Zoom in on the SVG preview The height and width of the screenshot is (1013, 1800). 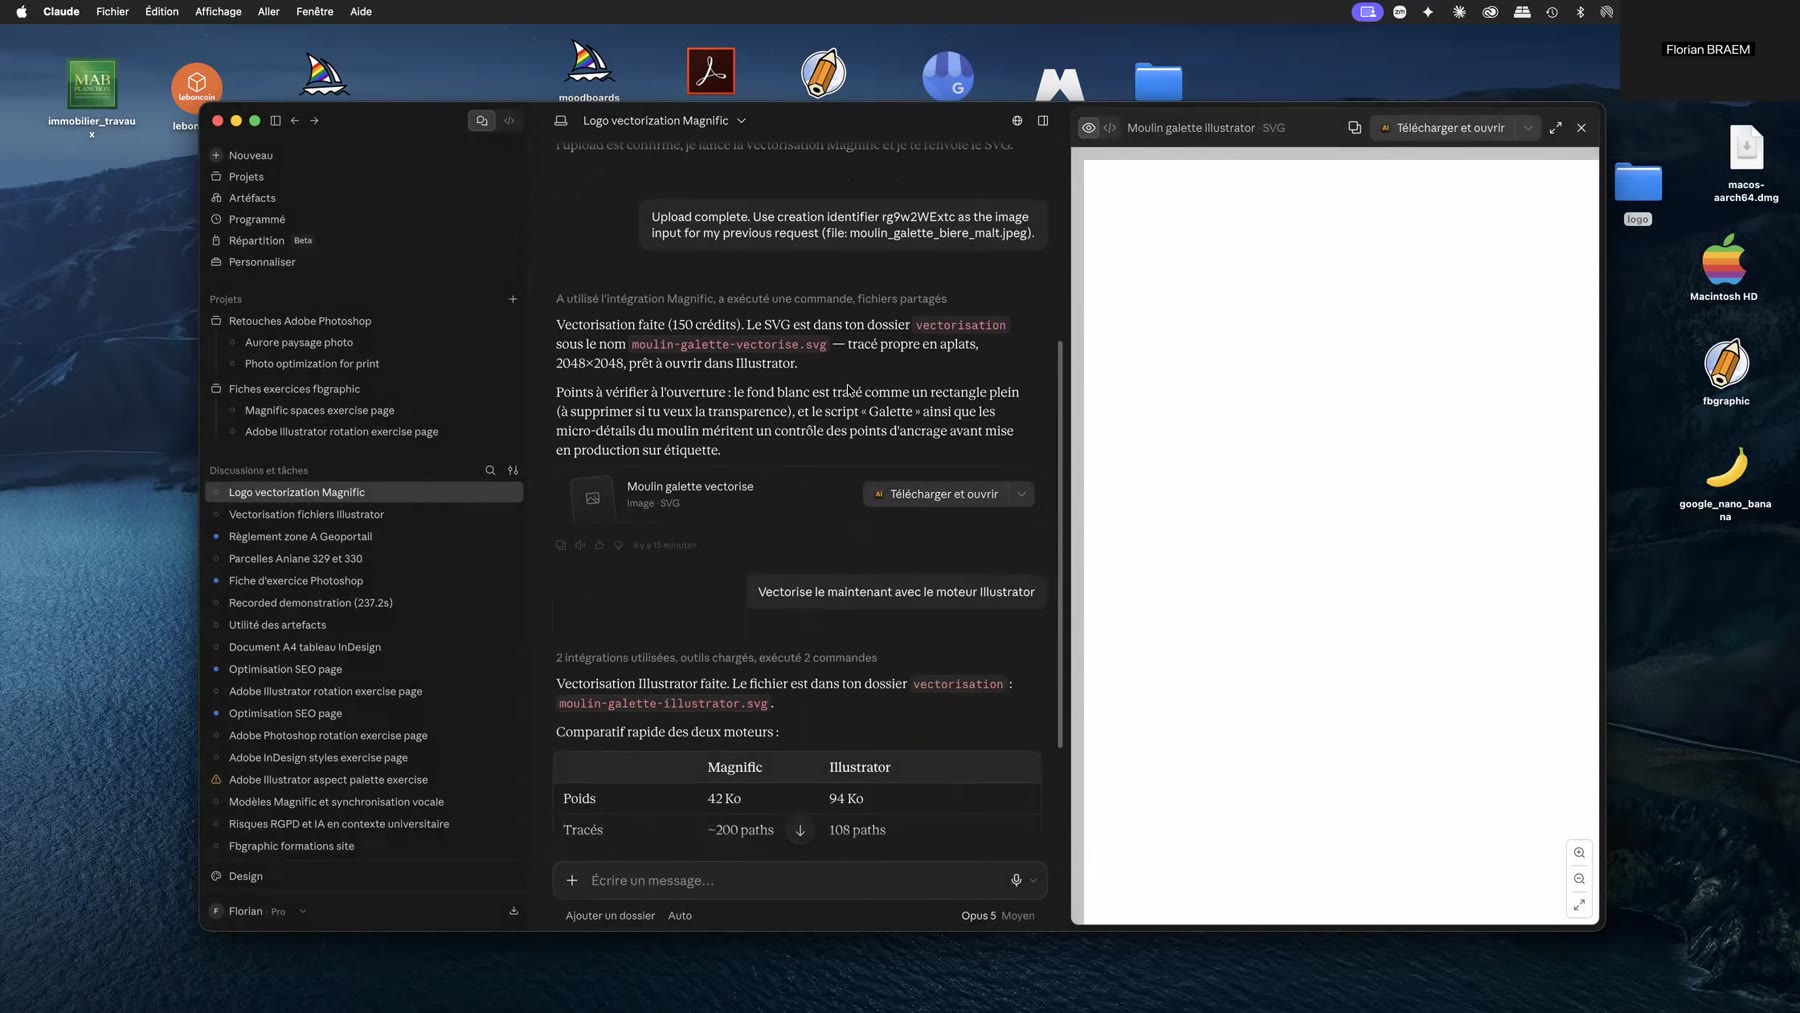click(1579, 853)
